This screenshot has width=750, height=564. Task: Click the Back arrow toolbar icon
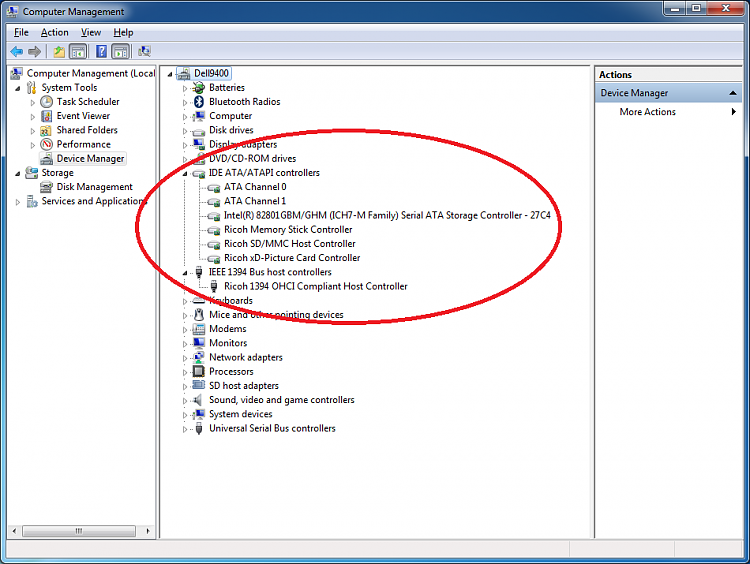click(17, 51)
